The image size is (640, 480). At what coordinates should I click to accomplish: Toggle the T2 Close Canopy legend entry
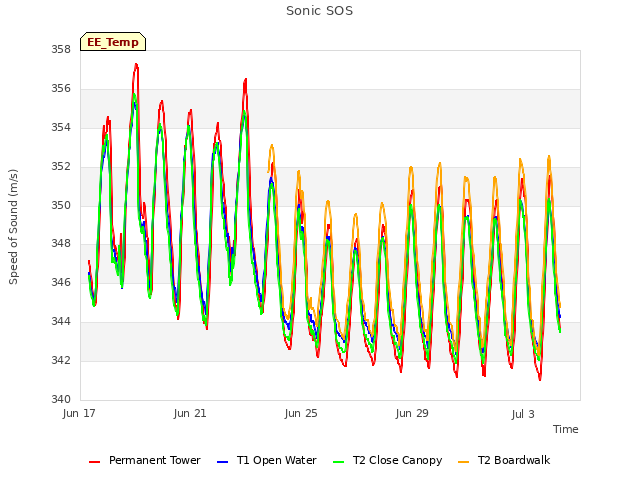coord(387,460)
